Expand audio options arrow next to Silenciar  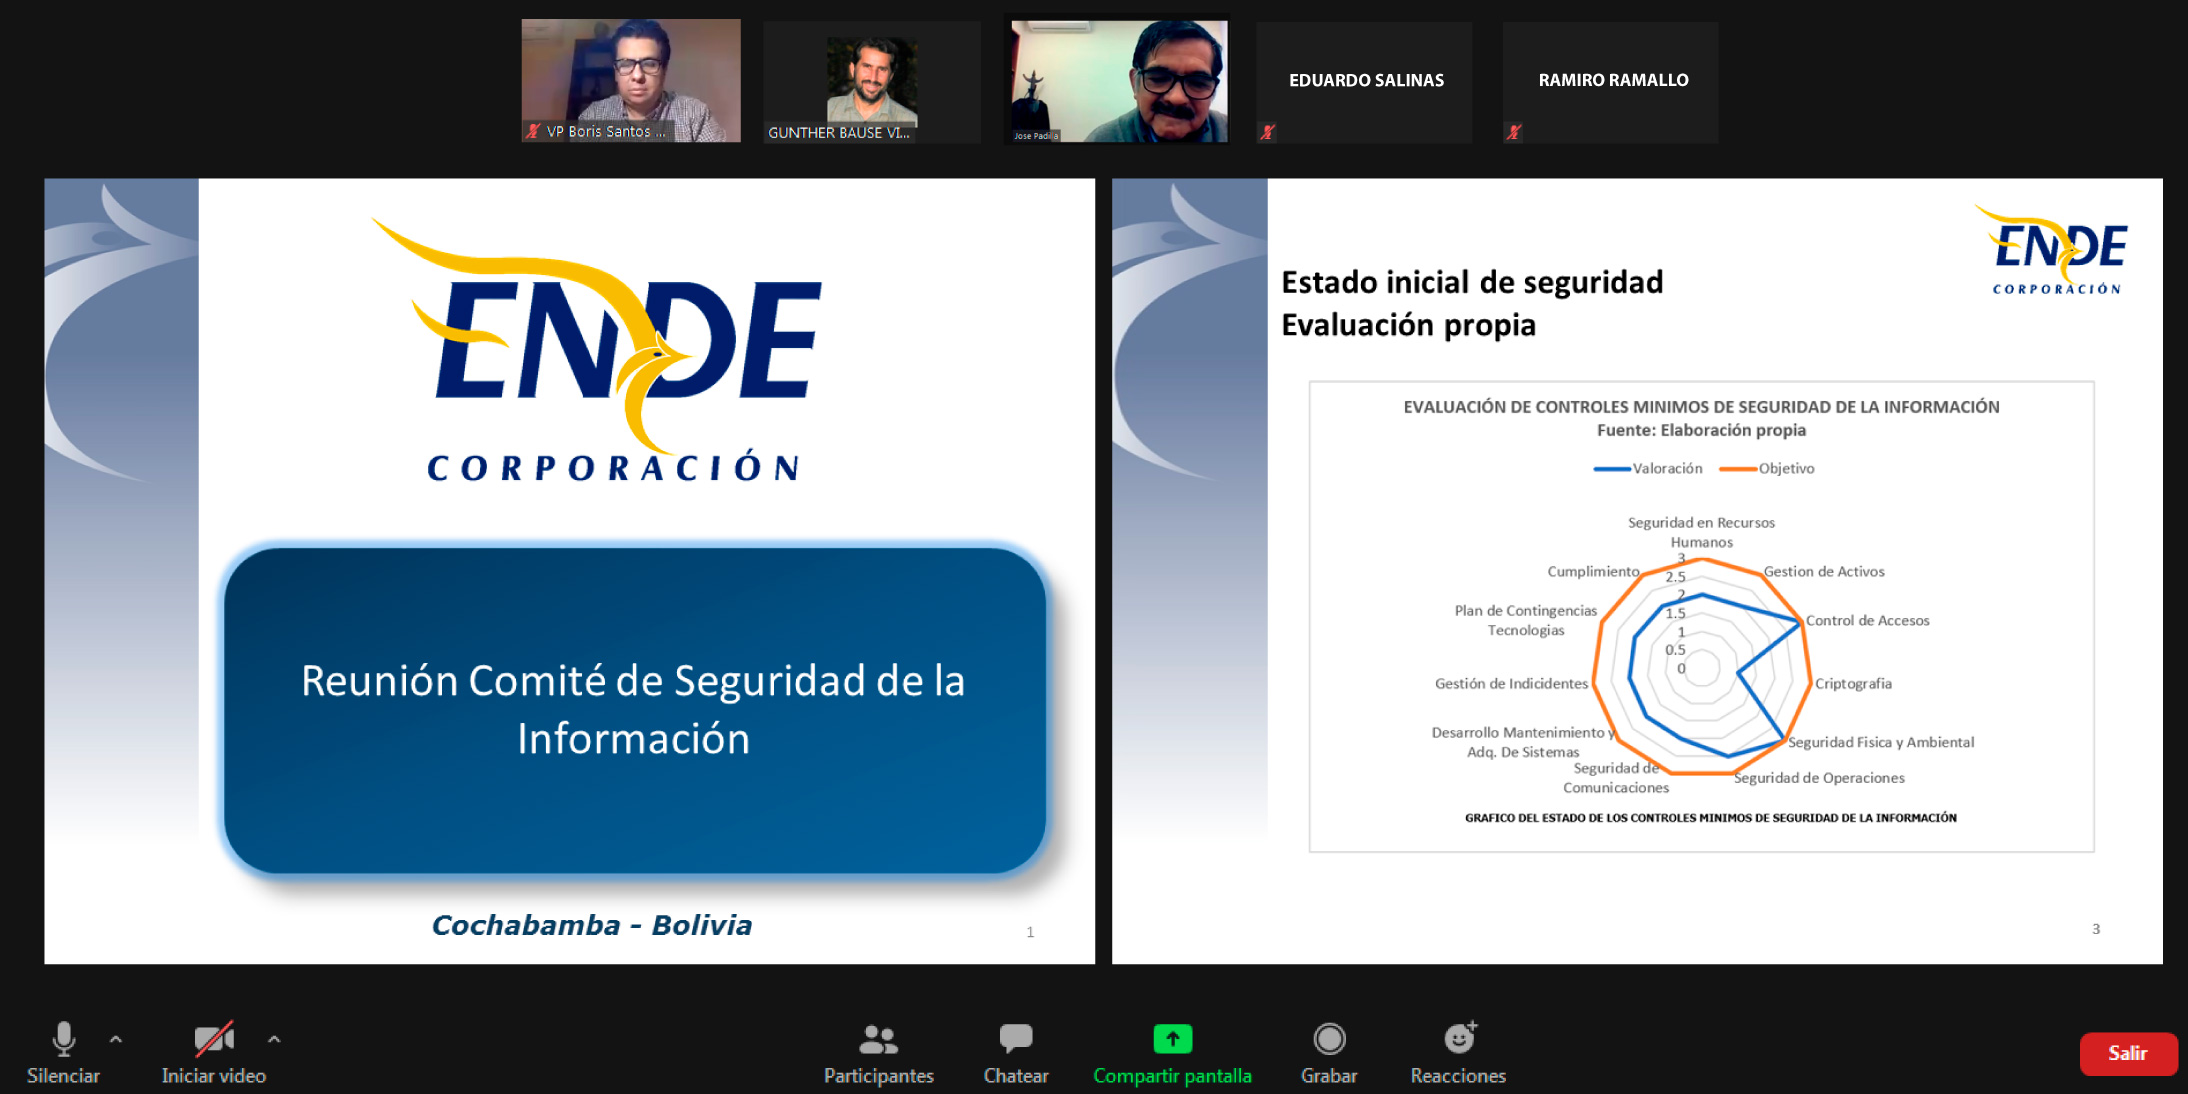click(x=116, y=1040)
